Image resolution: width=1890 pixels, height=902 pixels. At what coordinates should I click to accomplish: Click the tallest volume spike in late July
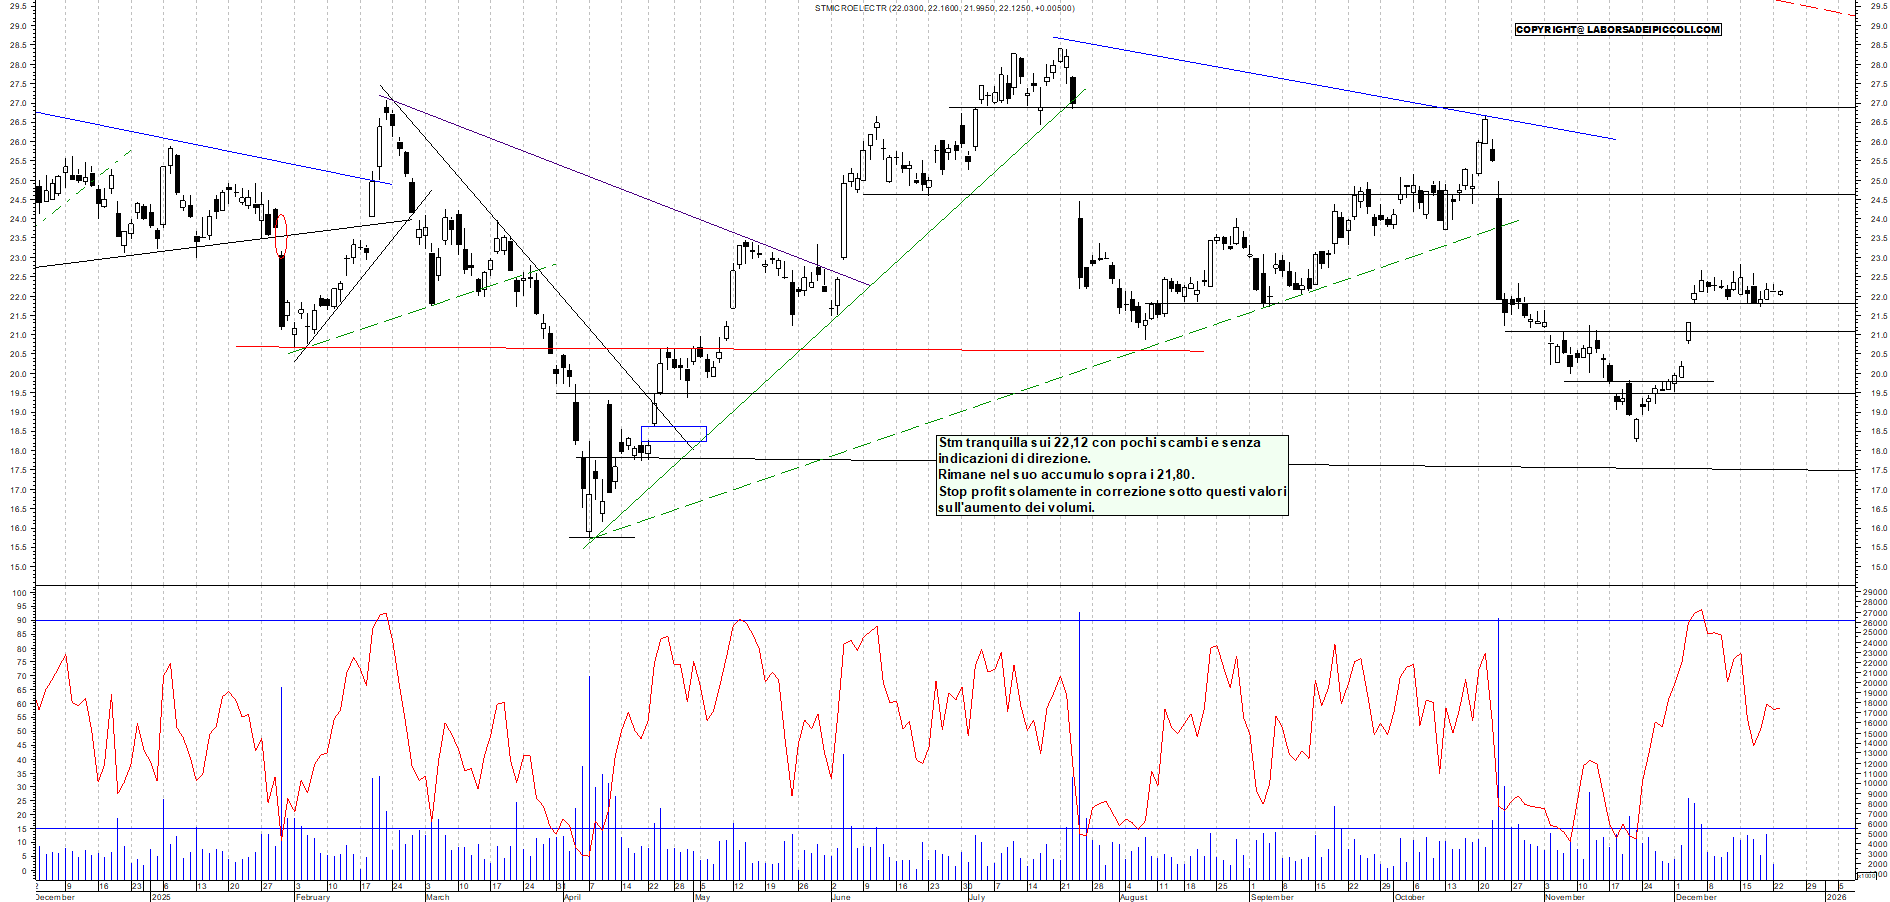coord(1080,720)
